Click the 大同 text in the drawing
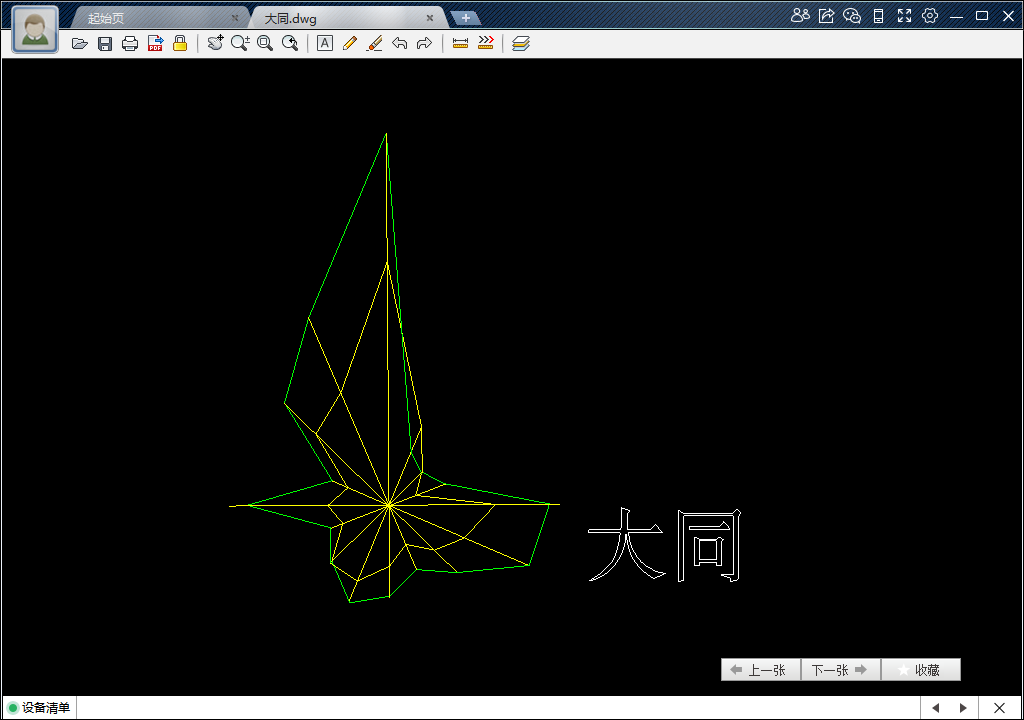 tap(665, 546)
